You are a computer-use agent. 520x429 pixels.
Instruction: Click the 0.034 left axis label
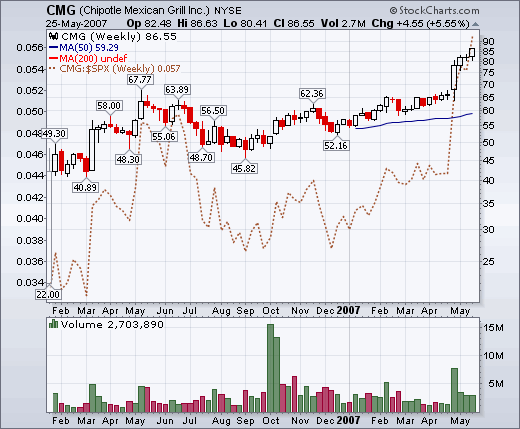(x=30, y=283)
